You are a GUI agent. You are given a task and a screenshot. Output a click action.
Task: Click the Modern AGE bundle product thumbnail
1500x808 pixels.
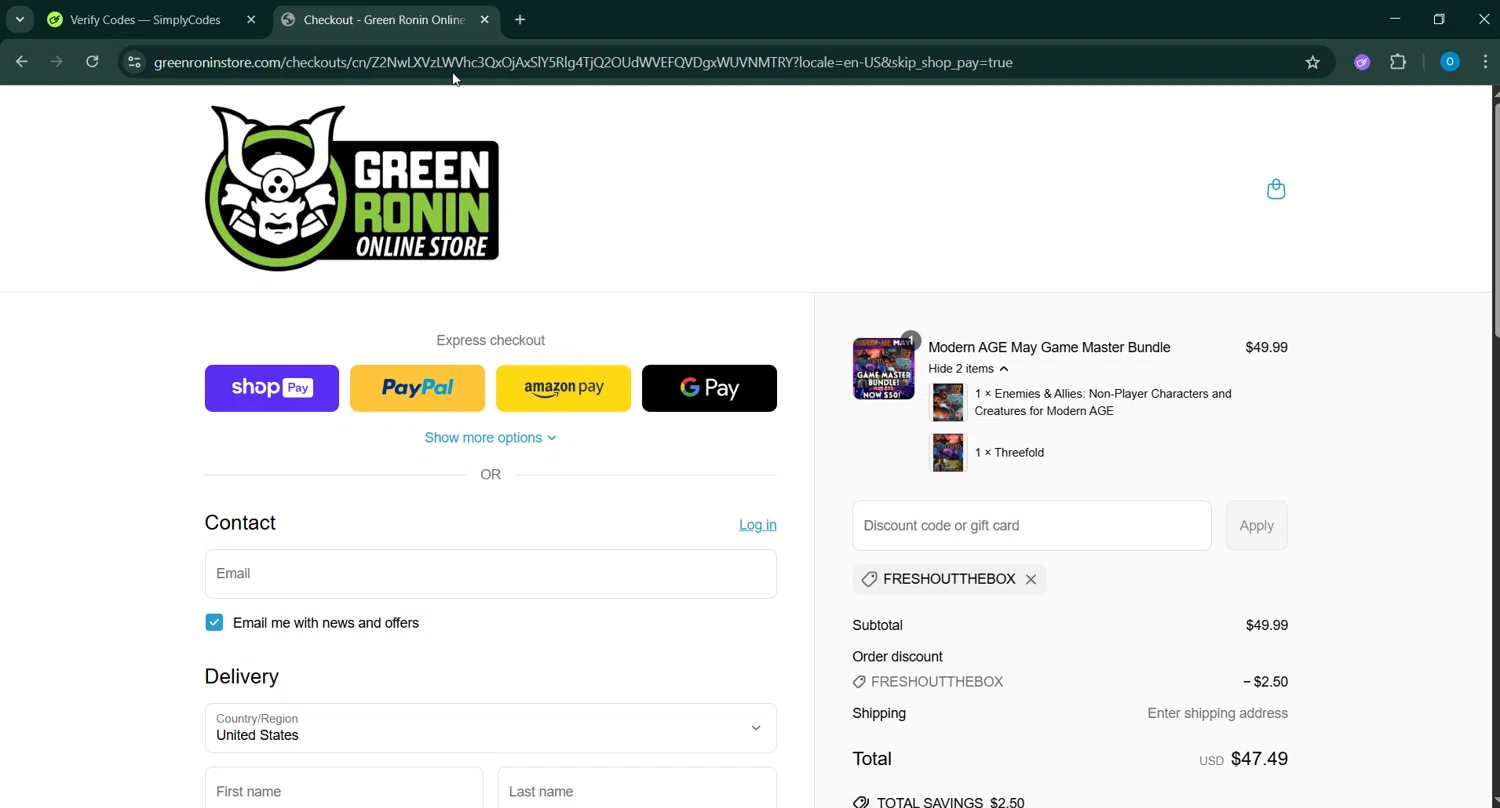pos(883,368)
